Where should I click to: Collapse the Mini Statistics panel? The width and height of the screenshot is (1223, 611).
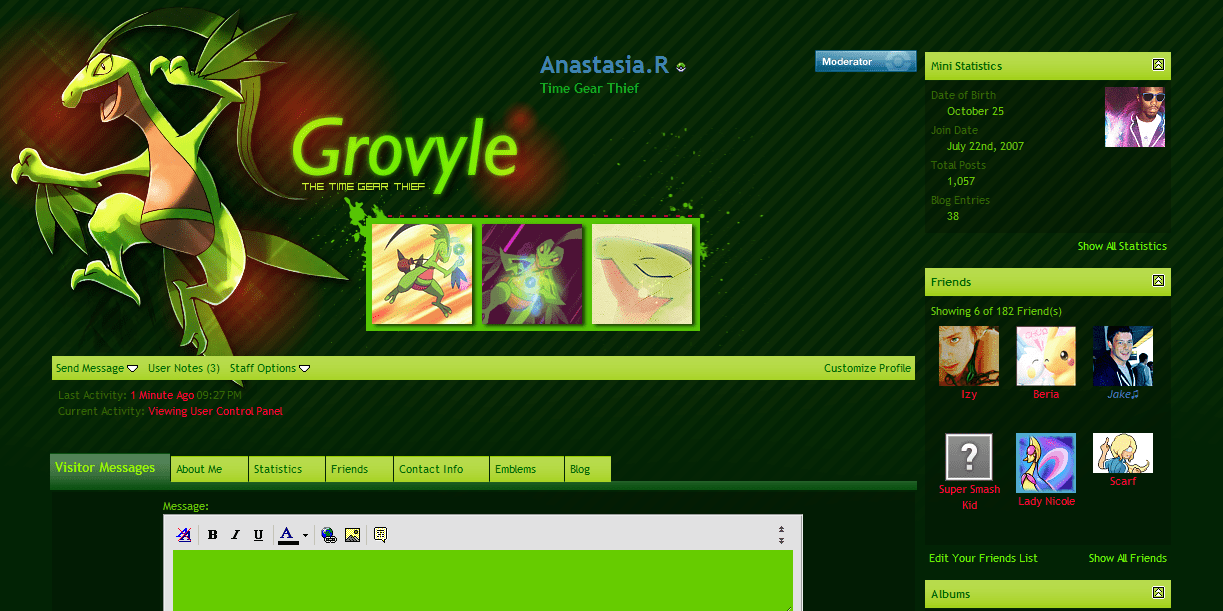1158,65
